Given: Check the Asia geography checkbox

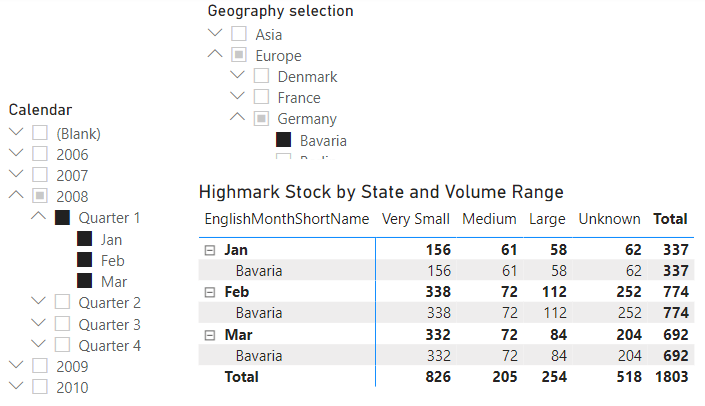Looking at the screenshot, I should click(239, 35).
